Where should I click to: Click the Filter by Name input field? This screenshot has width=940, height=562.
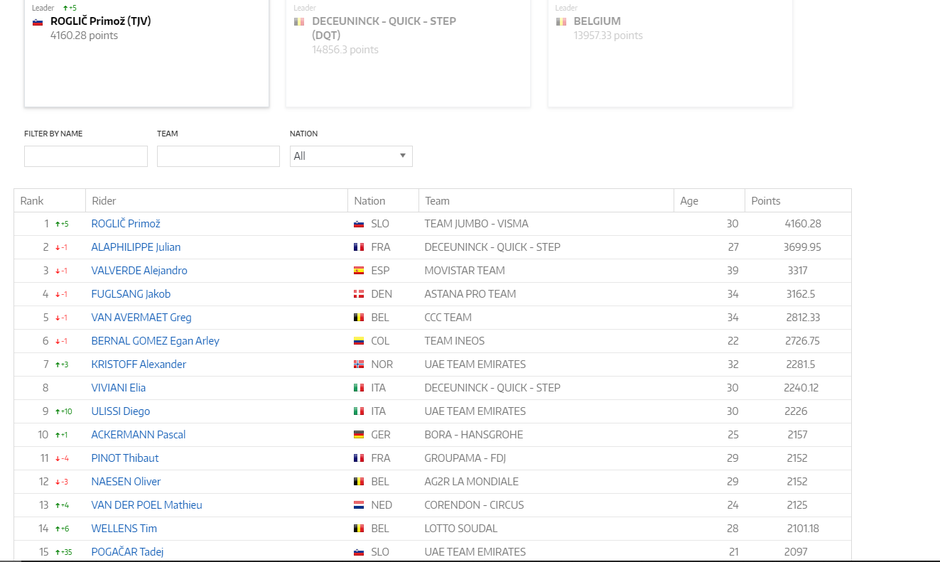pyautogui.click(x=86, y=156)
